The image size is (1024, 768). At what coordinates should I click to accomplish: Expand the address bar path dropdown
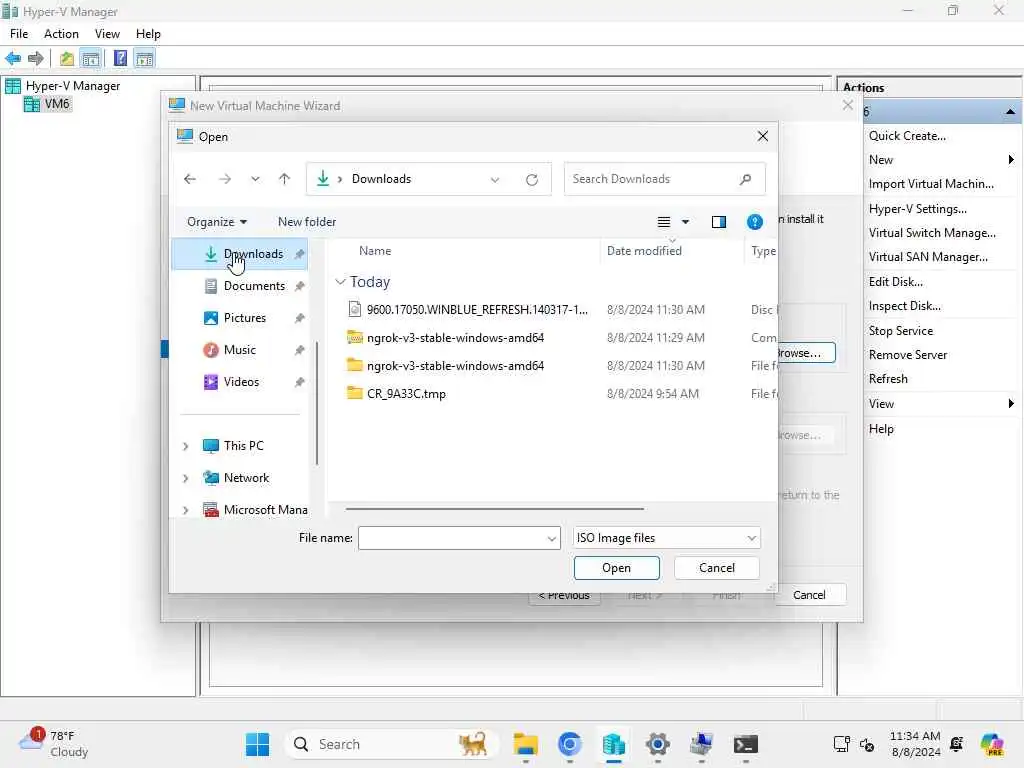[495, 180]
